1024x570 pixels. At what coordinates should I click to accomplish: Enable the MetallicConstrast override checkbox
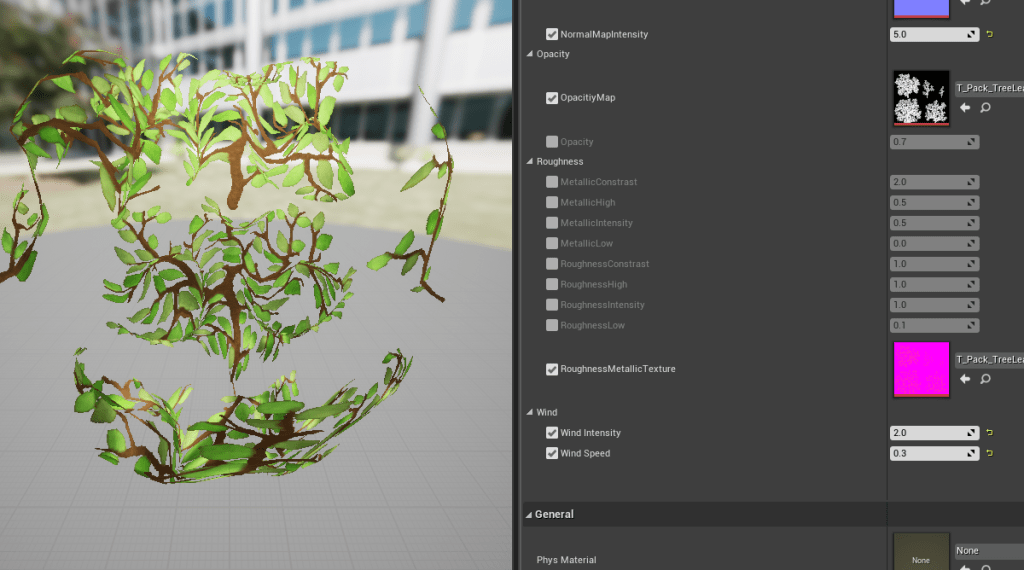[x=552, y=182]
